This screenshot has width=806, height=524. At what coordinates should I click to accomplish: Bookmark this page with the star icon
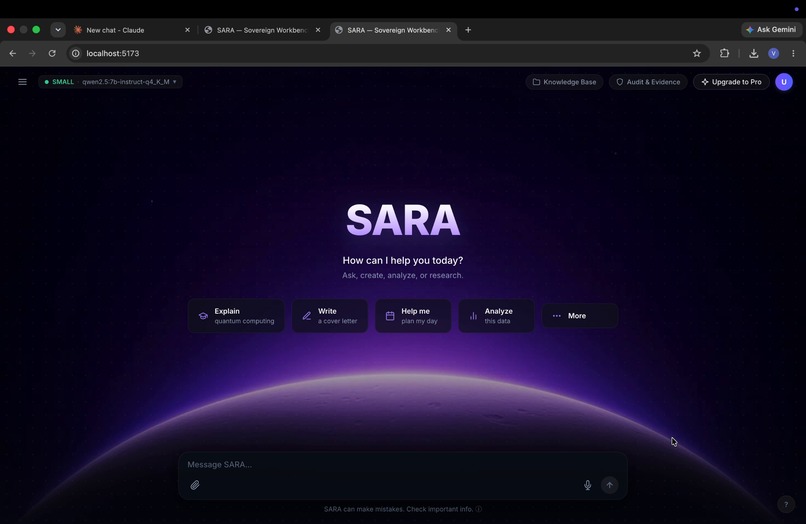tap(697, 53)
